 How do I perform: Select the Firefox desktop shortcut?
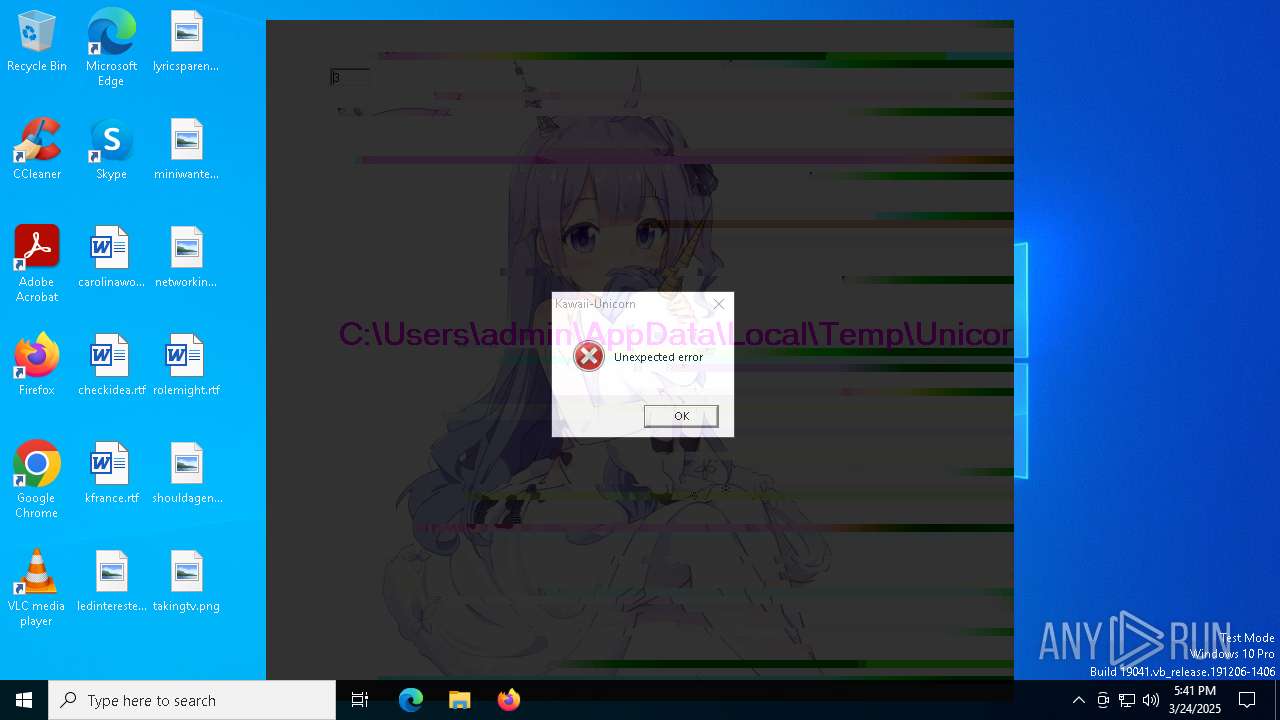(x=37, y=365)
